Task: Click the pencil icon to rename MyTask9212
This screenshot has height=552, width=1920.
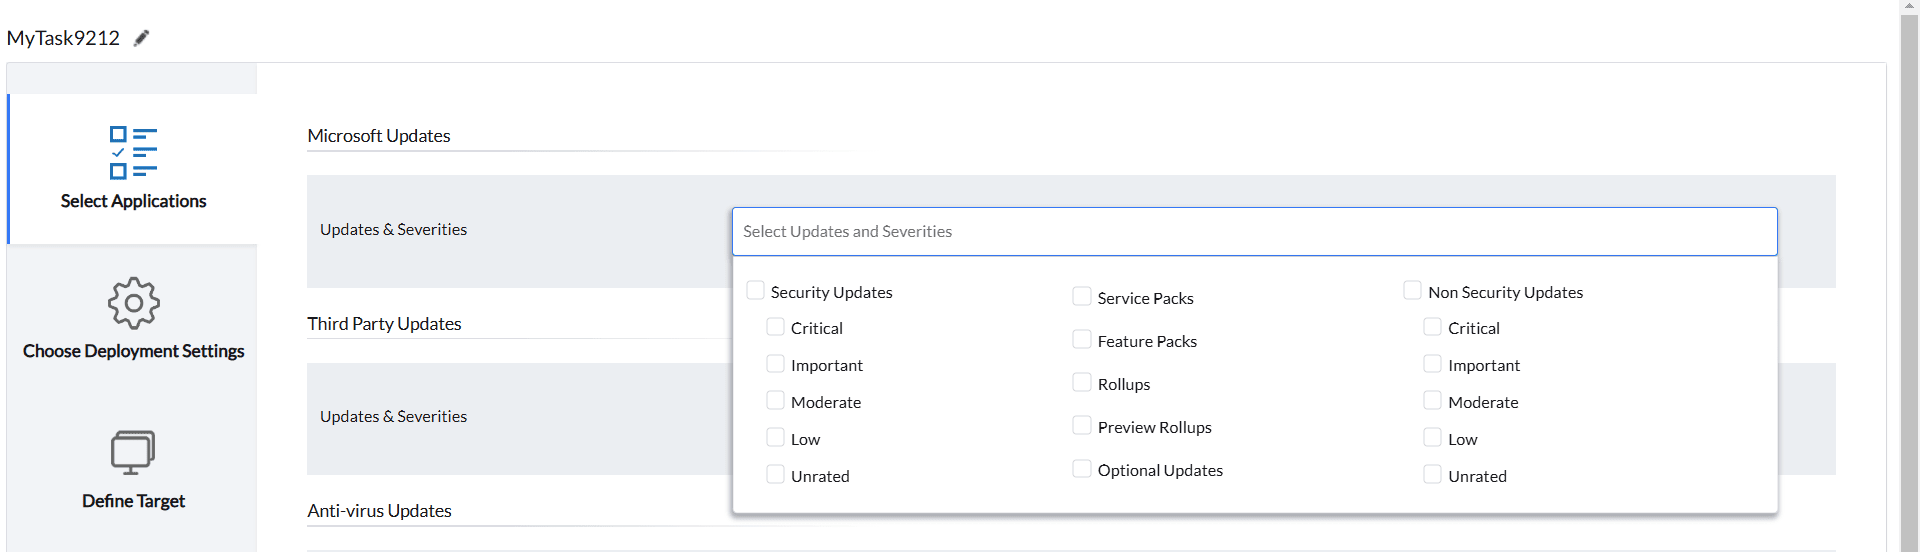Action: click(x=142, y=38)
